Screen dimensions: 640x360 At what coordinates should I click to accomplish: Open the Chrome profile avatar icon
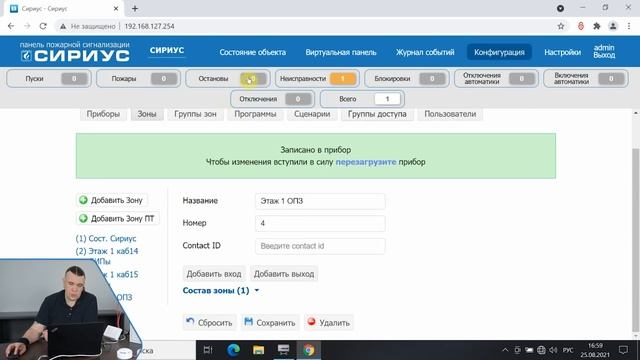tap(613, 26)
